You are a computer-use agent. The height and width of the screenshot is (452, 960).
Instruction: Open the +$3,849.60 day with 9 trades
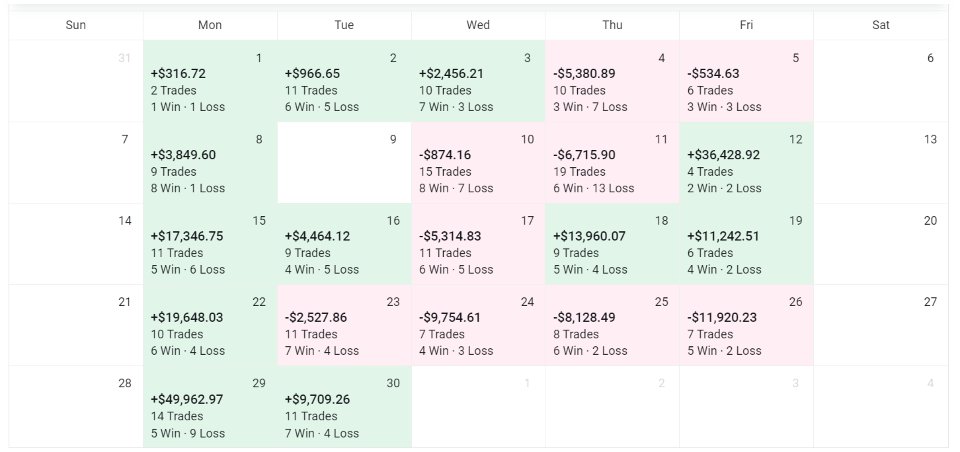coord(210,162)
